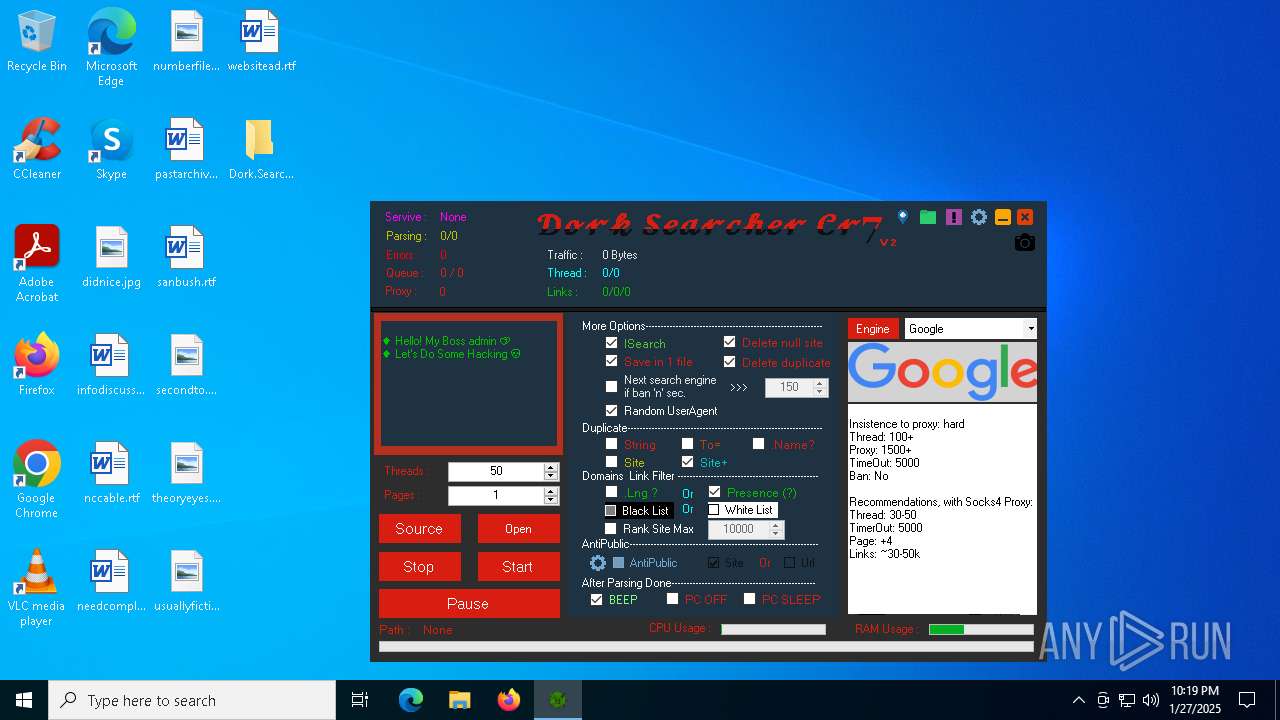
Task: Open Recycle Bin on desktop
Action: tap(37, 42)
